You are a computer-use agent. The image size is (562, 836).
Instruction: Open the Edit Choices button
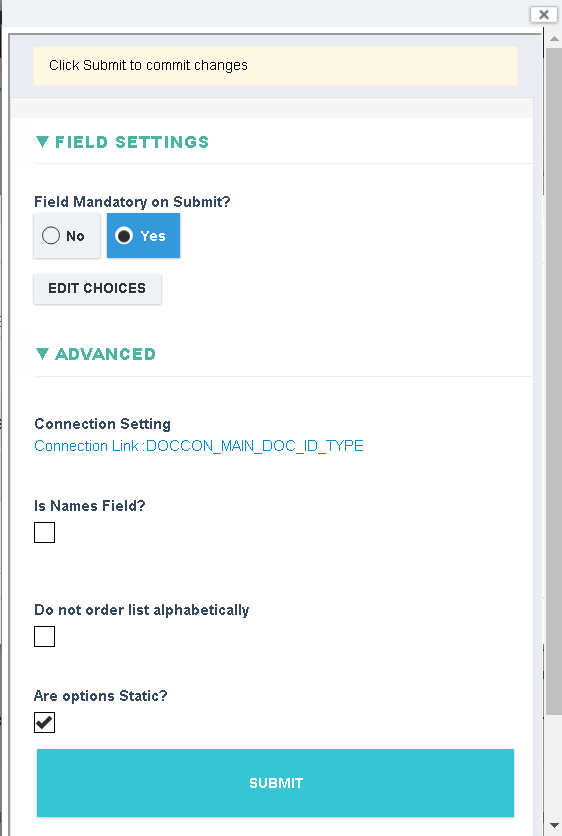coord(97,288)
